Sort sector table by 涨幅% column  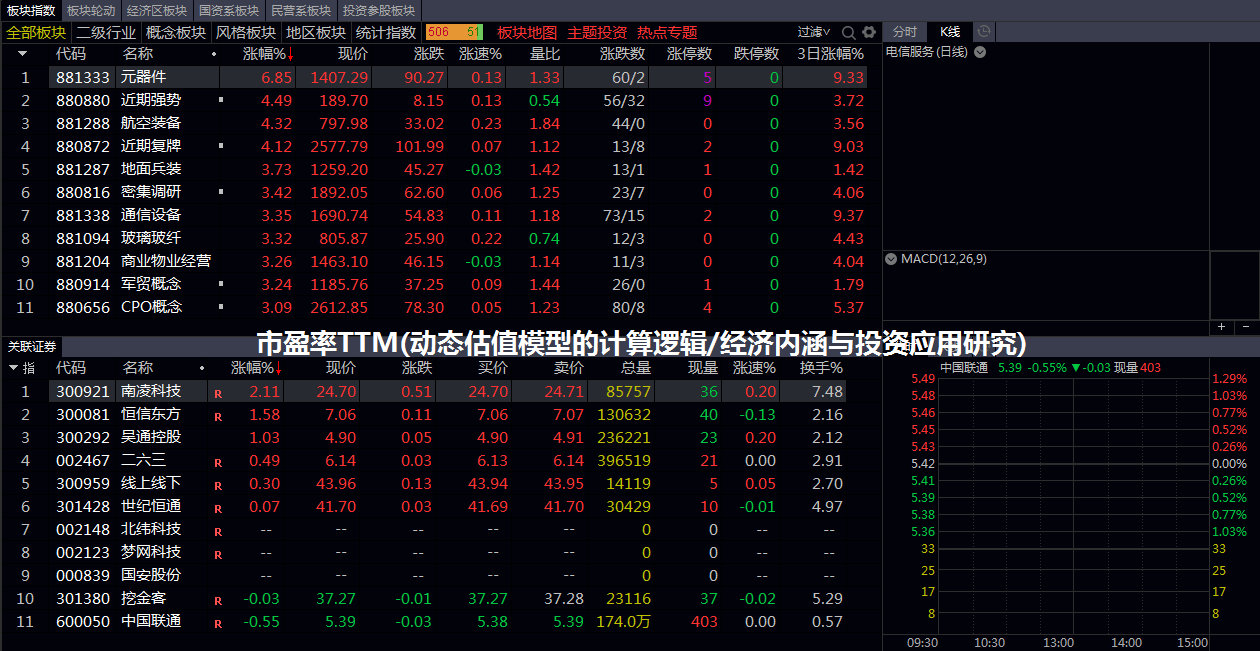(x=268, y=54)
